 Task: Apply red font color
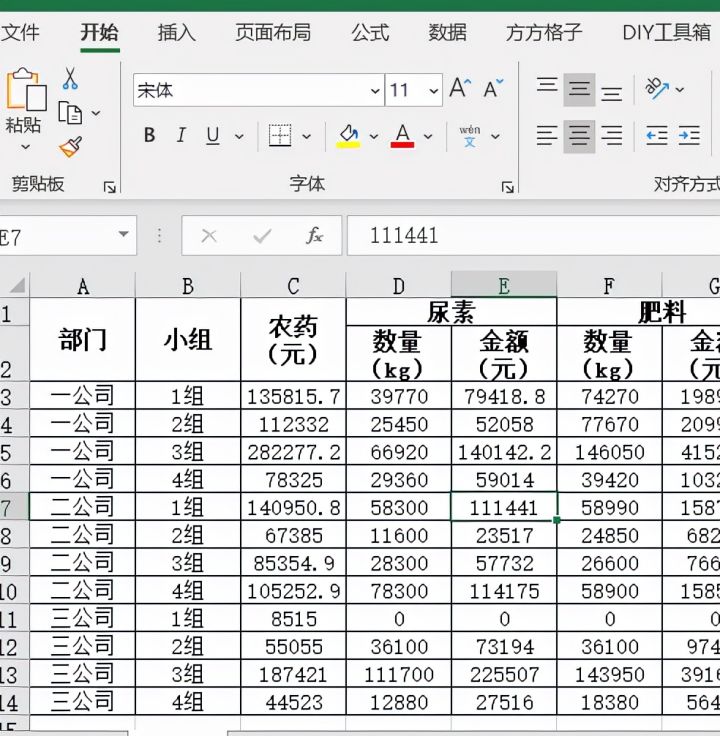[x=402, y=136]
